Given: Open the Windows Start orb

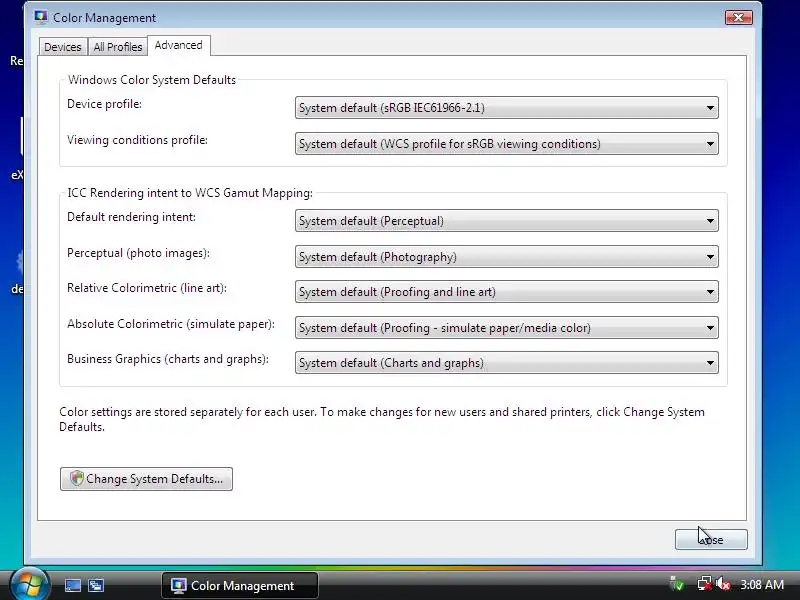Looking at the screenshot, I should tap(30, 585).
